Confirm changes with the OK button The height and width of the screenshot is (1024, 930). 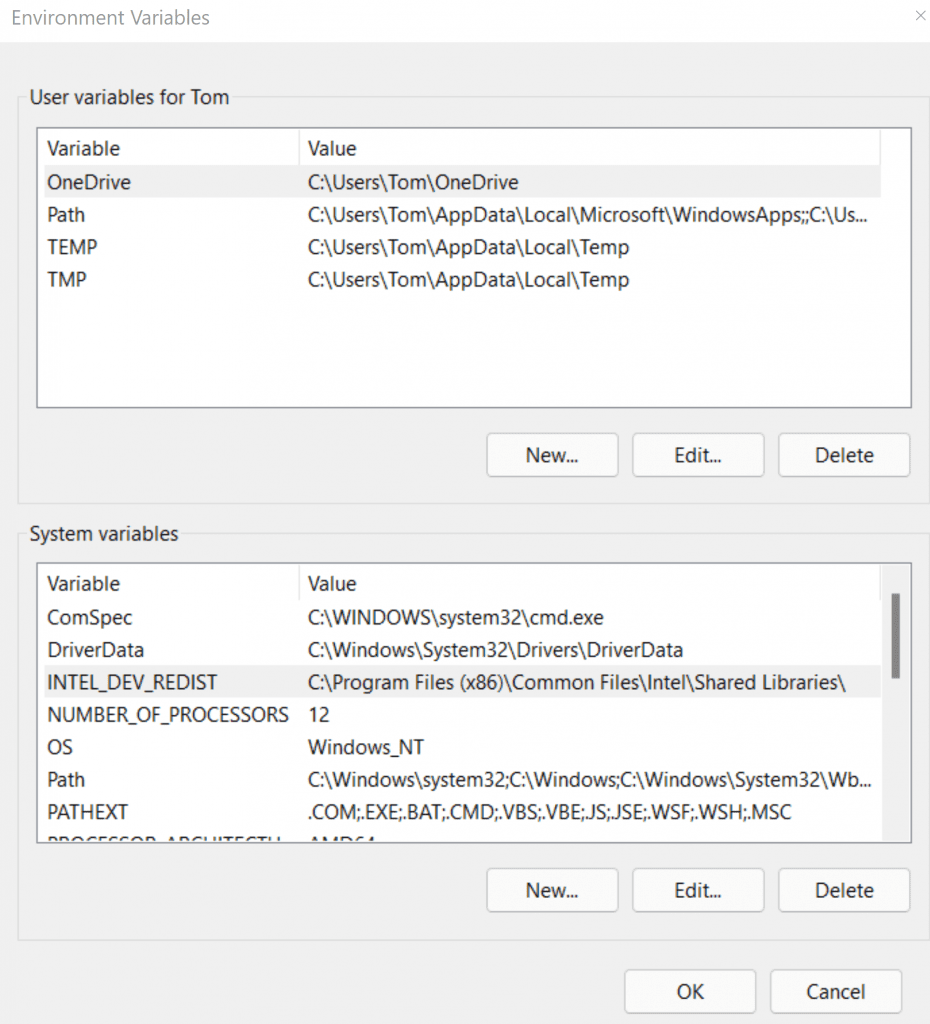tap(690, 991)
